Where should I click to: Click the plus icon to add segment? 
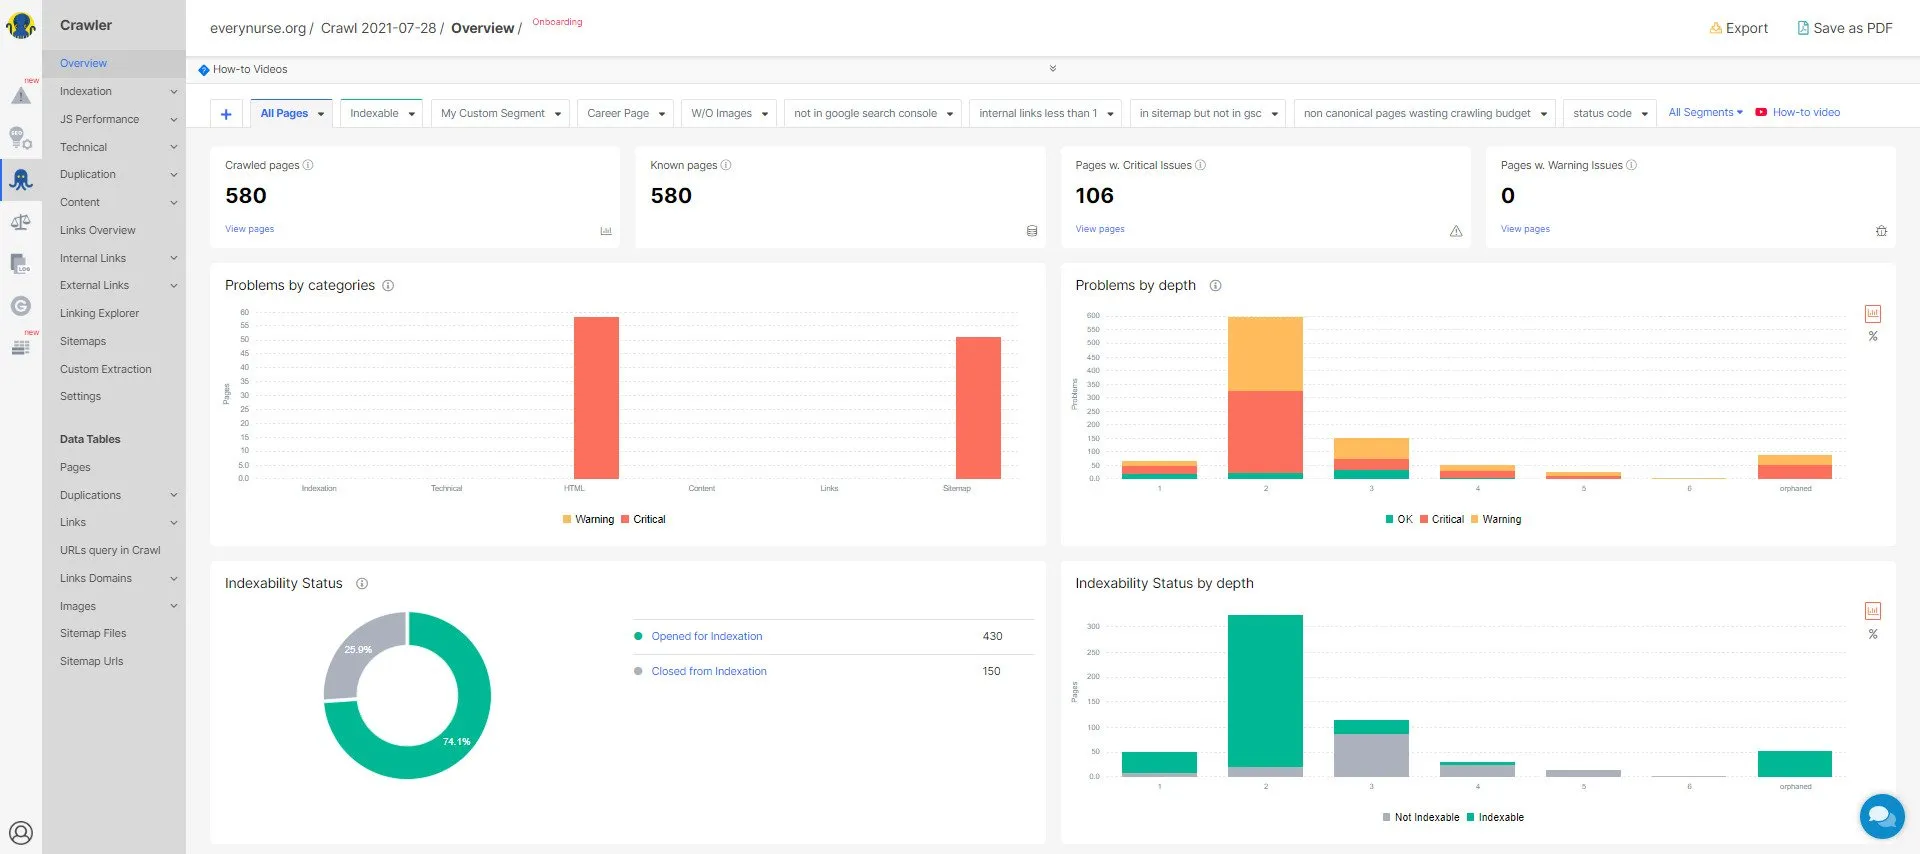pos(226,114)
